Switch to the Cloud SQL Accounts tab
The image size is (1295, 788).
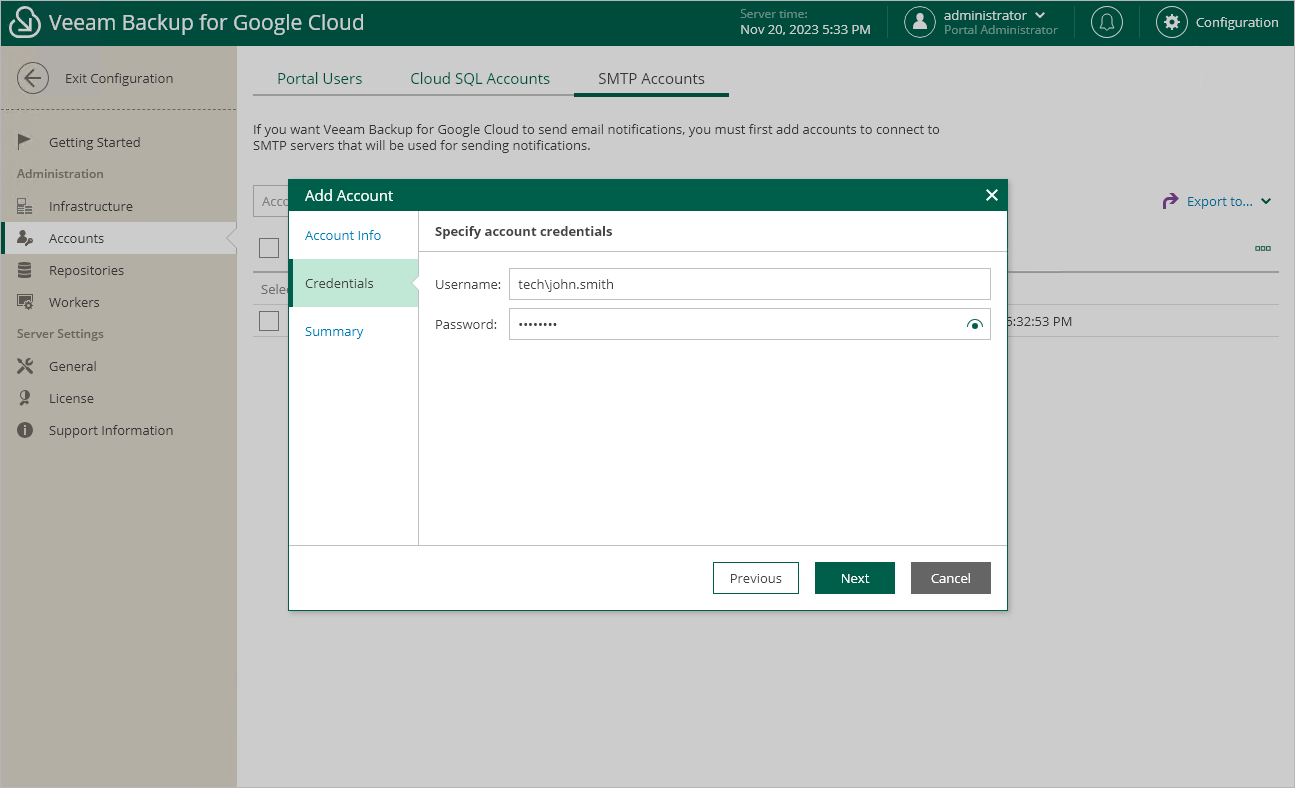point(480,78)
